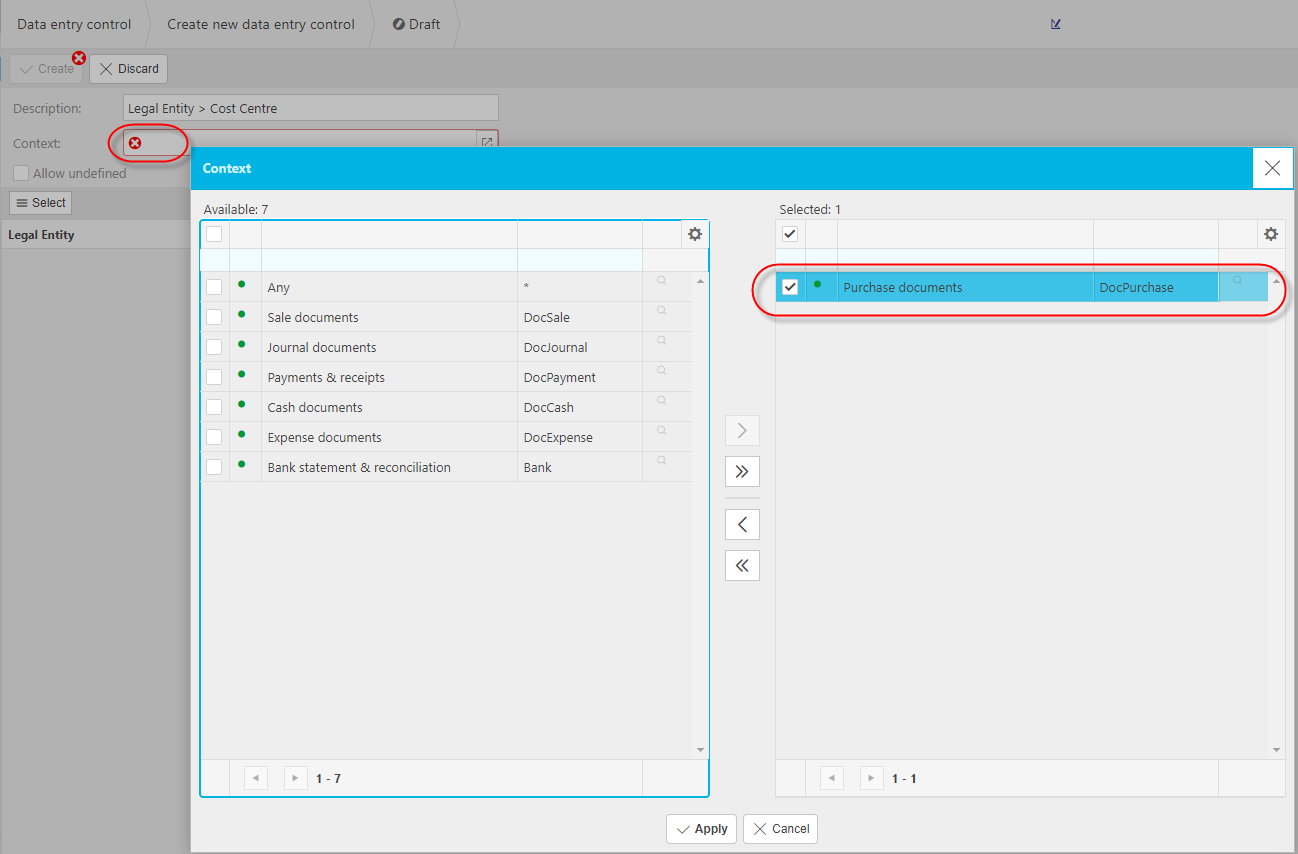Click magnifier icon in Bank statement row
Screen dimensions: 1298x854
point(661,461)
